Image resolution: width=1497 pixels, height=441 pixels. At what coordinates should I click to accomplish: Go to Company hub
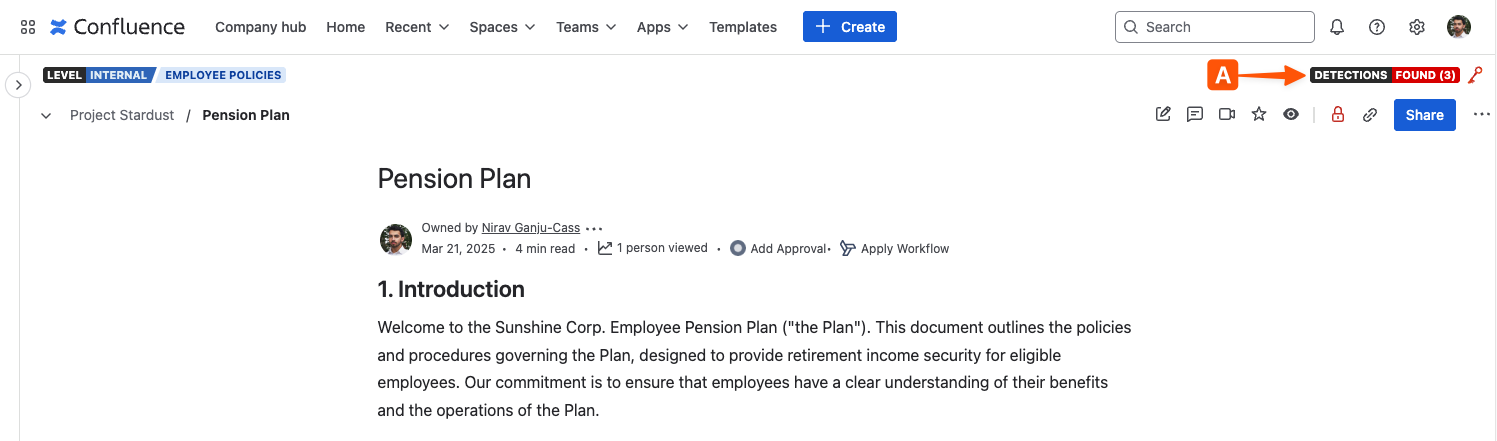pos(261,27)
